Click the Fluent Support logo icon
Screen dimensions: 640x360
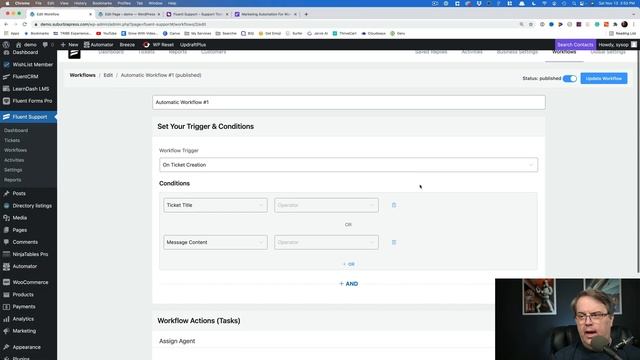[74, 53]
